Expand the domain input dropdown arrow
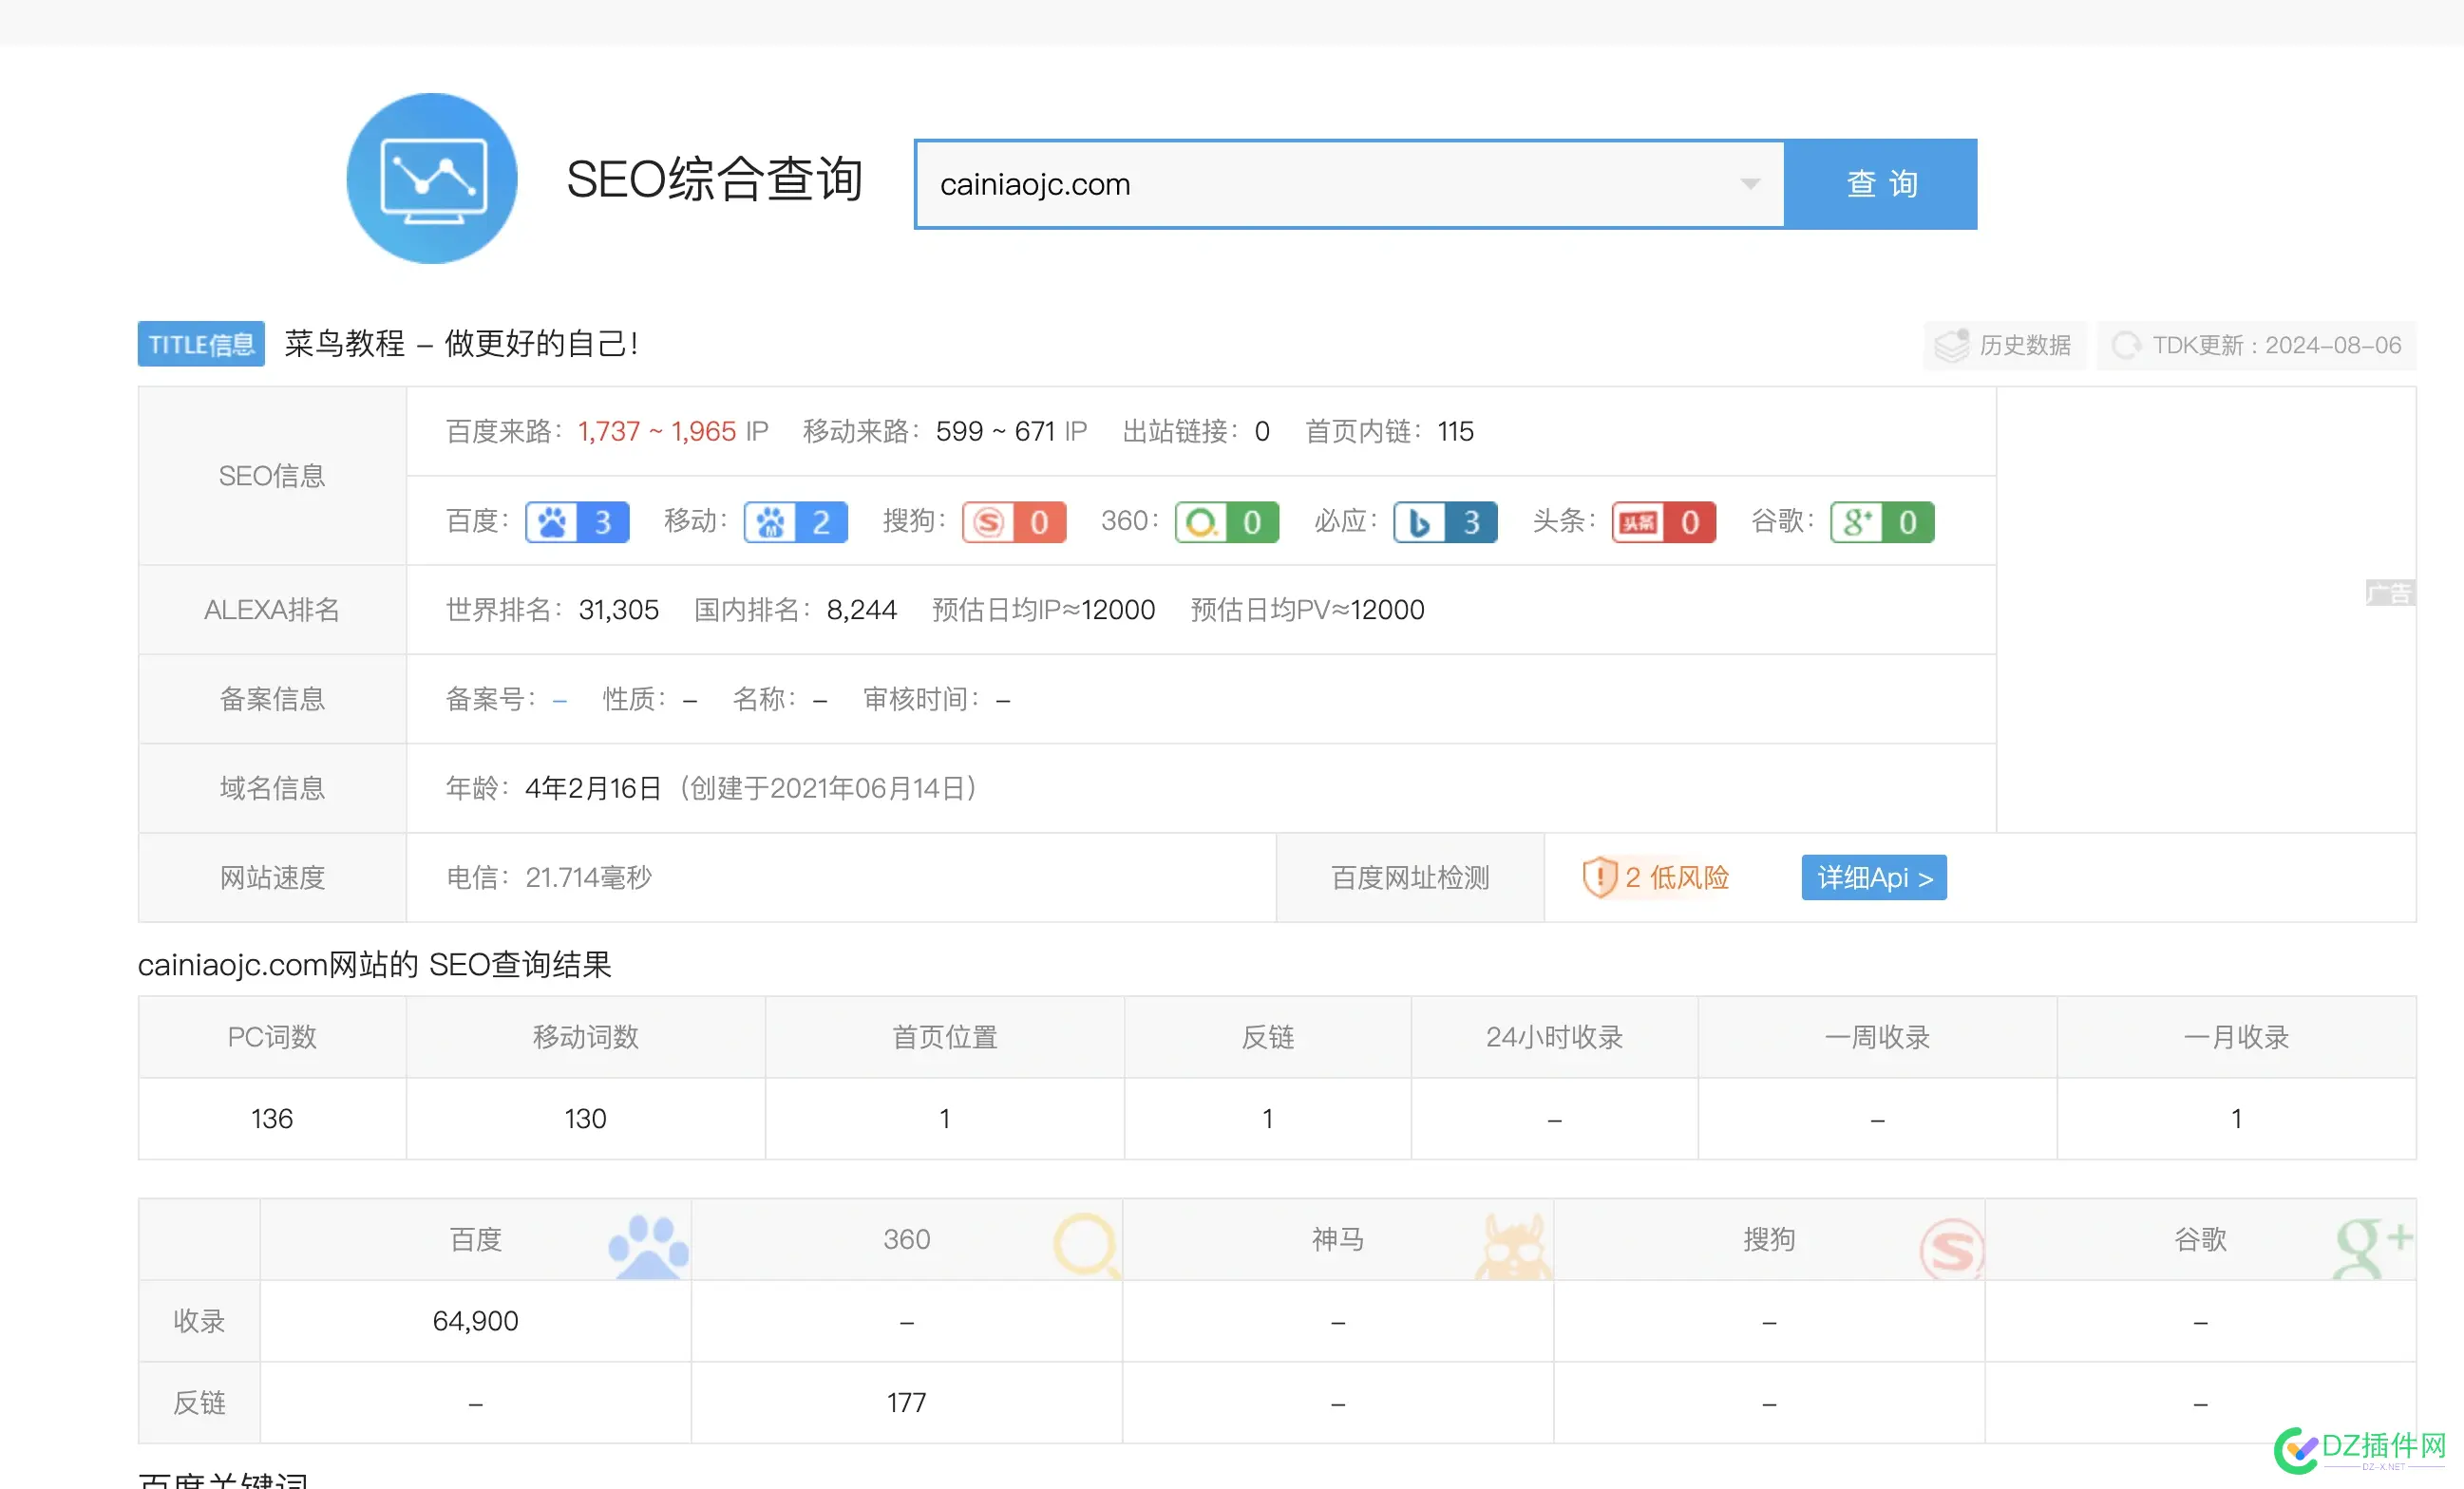The height and width of the screenshot is (1489, 2464). (x=1749, y=184)
